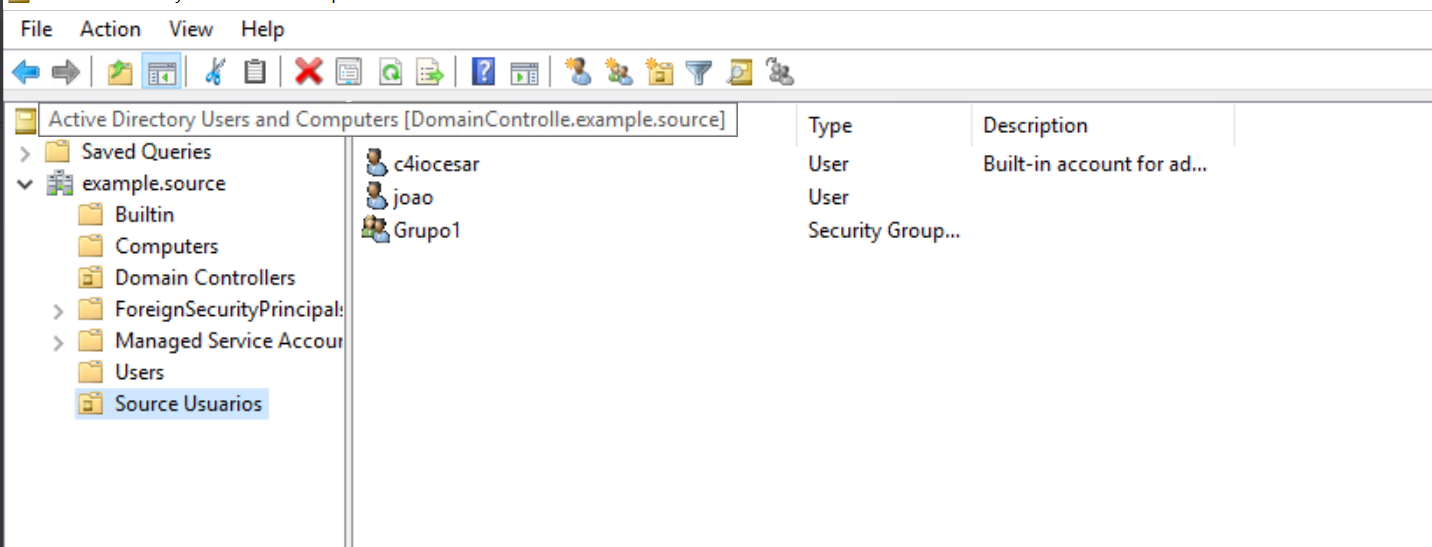Click the green Refresh icon
Screen dimensions: 1432x547
pyautogui.click(x=389, y=72)
